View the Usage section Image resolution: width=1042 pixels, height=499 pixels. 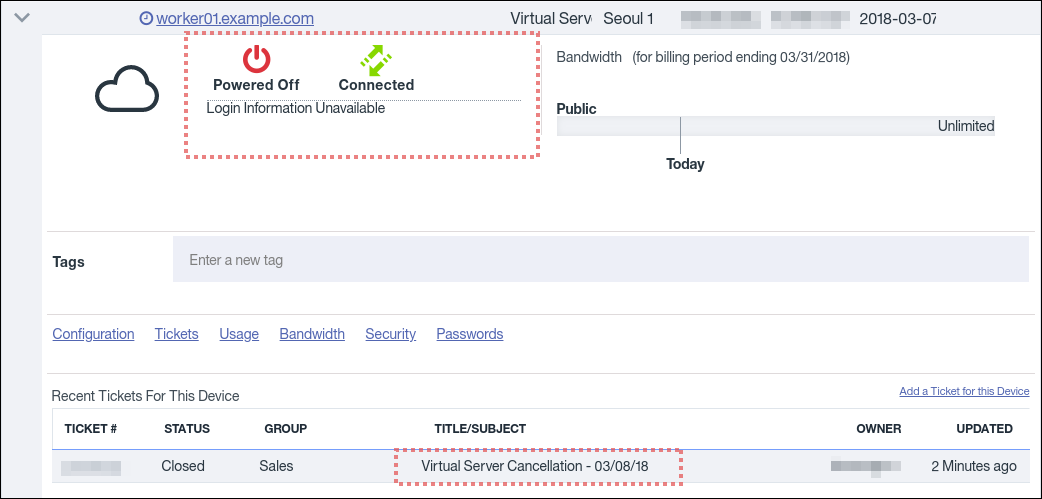coord(239,334)
